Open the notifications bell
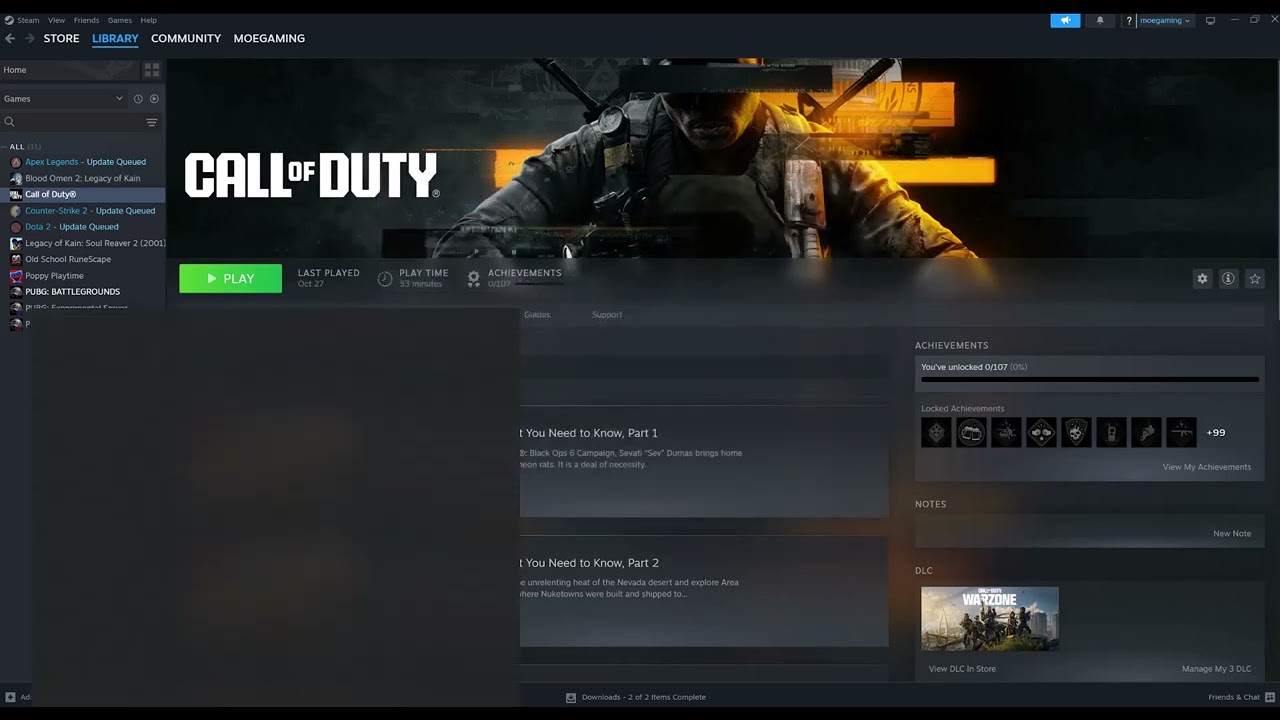 click(1100, 20)
